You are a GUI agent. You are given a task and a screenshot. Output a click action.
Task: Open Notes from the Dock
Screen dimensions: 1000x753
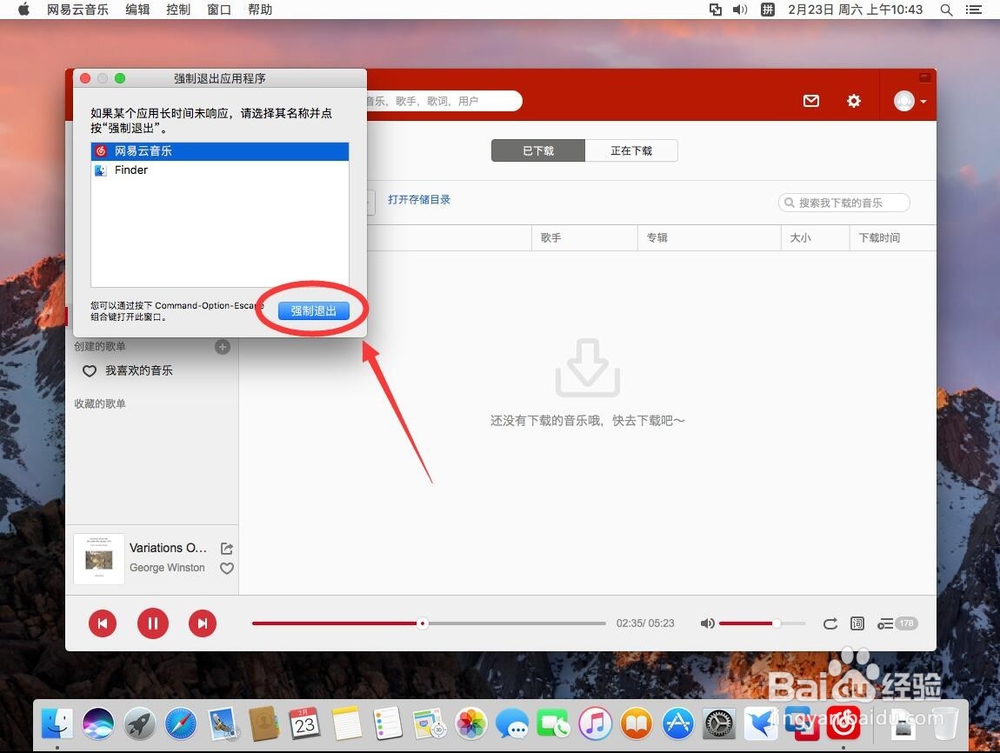(x=346, y=724)
